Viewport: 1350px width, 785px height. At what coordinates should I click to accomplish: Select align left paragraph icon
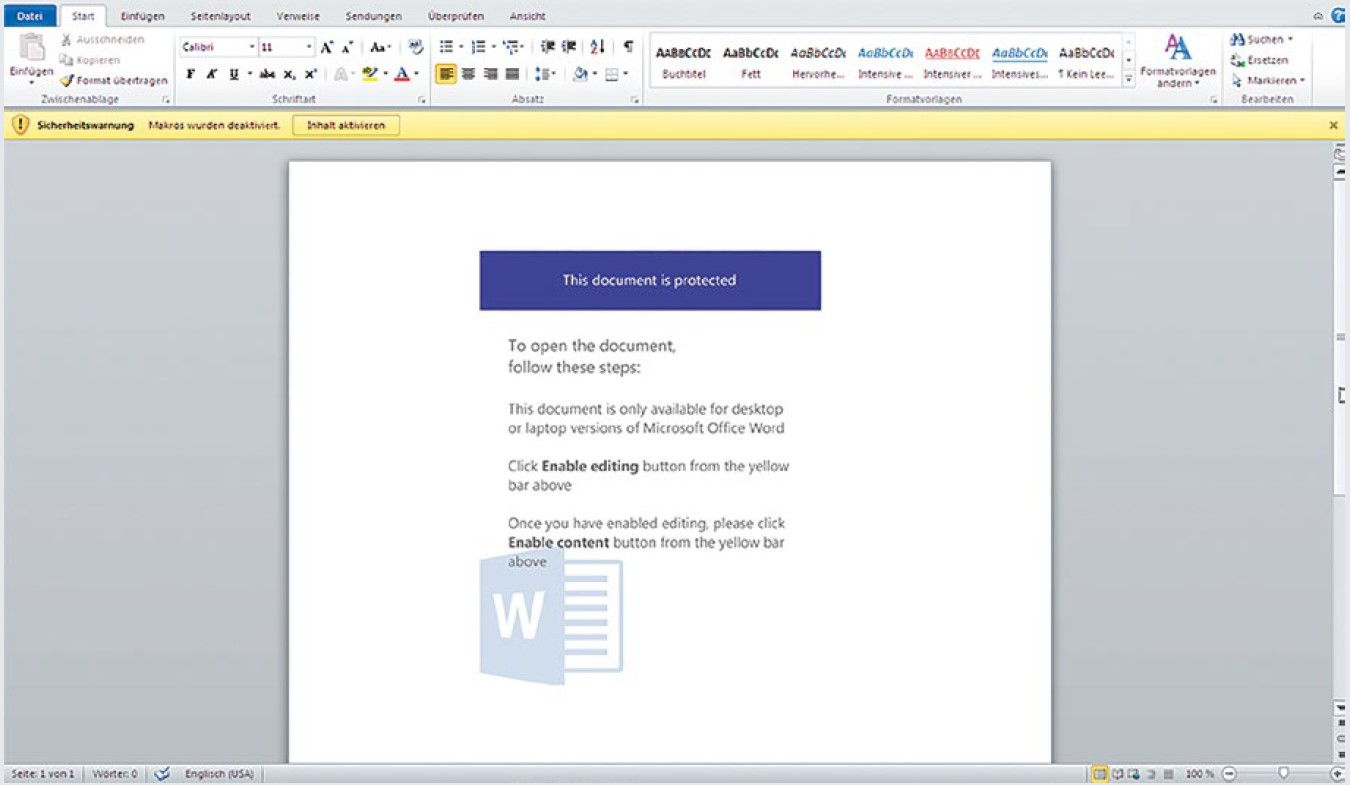pyautogui.click(x=446, y=74)
